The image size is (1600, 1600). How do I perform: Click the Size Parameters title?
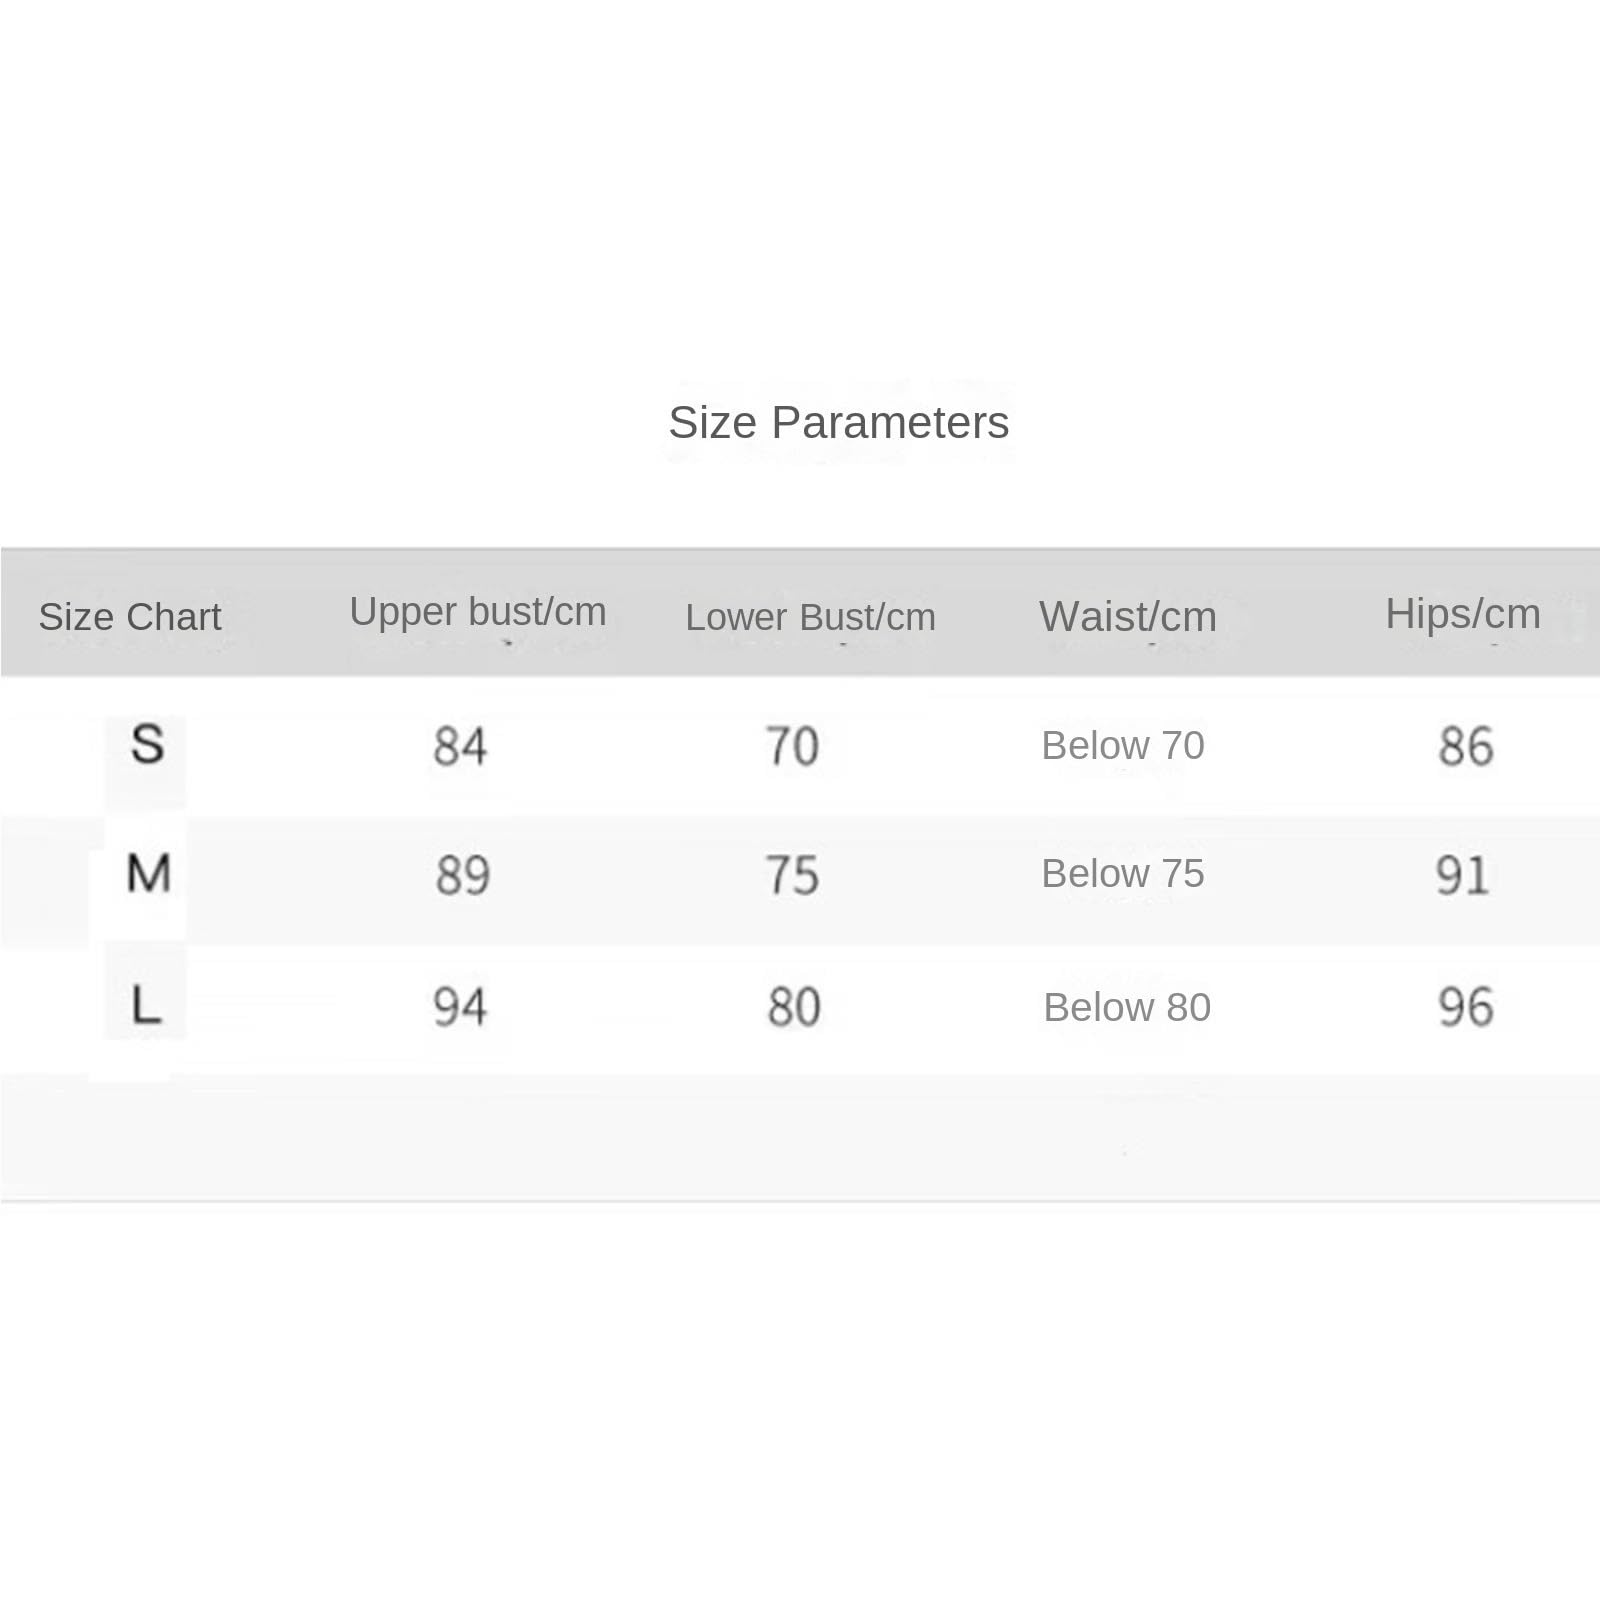838,423
